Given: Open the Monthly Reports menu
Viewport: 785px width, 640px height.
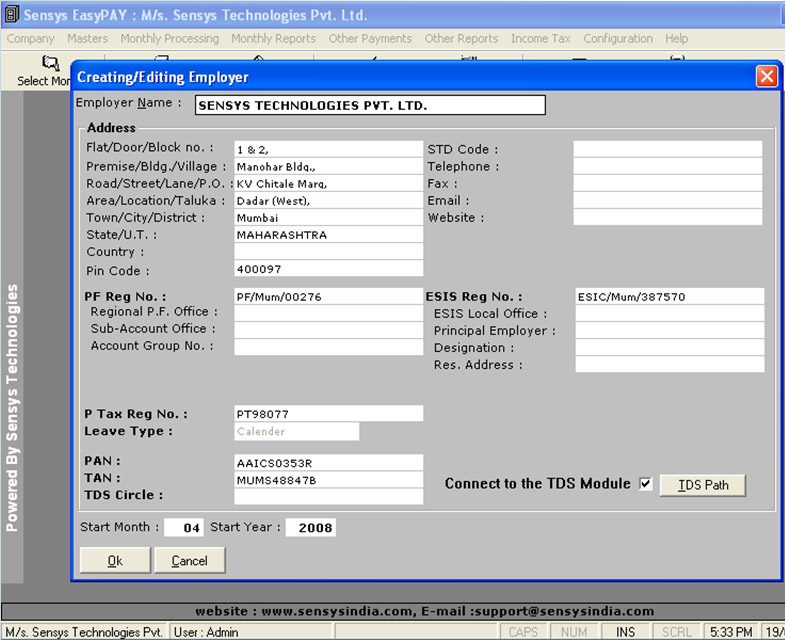Looking at the screenshot, I should [x=273, y=39].
